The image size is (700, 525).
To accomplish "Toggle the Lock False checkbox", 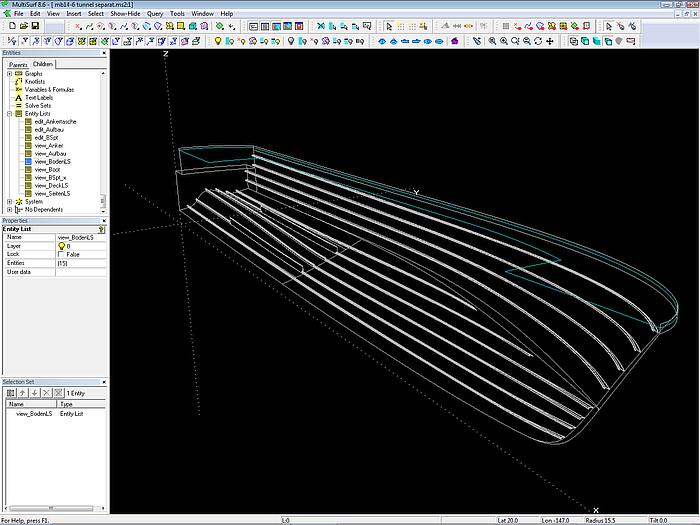I will (61, 254).
